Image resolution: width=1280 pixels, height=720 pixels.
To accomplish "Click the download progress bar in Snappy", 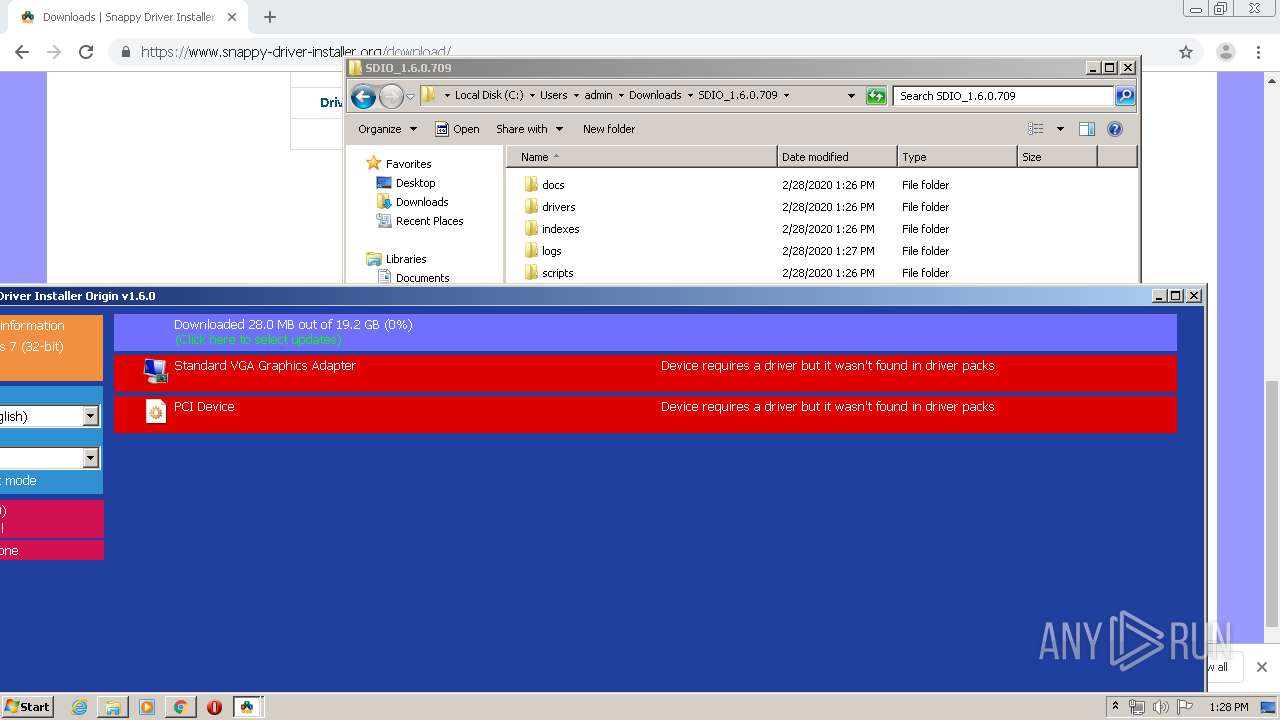I will coord(645,332).
